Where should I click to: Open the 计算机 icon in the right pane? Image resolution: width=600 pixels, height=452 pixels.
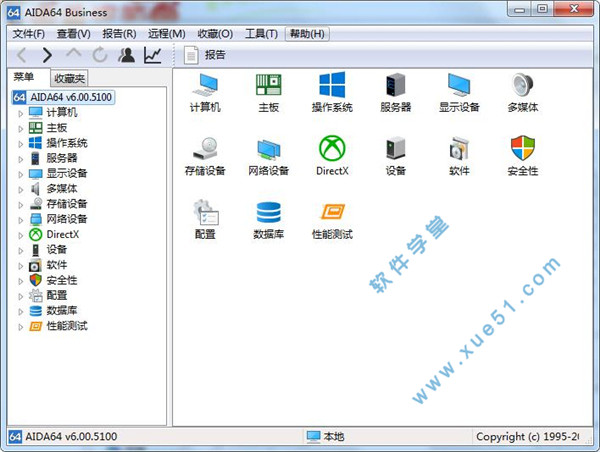click(x=205, y=92)
